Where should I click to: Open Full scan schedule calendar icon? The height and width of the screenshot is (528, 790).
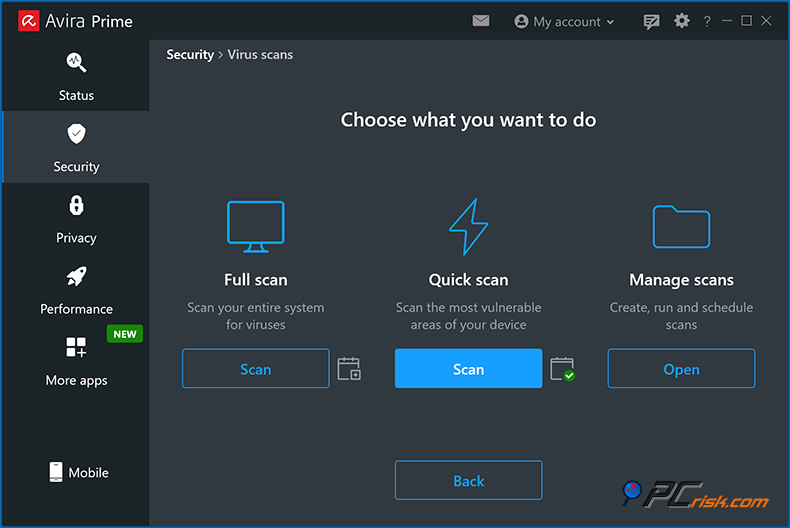click(x=349, y=369)
